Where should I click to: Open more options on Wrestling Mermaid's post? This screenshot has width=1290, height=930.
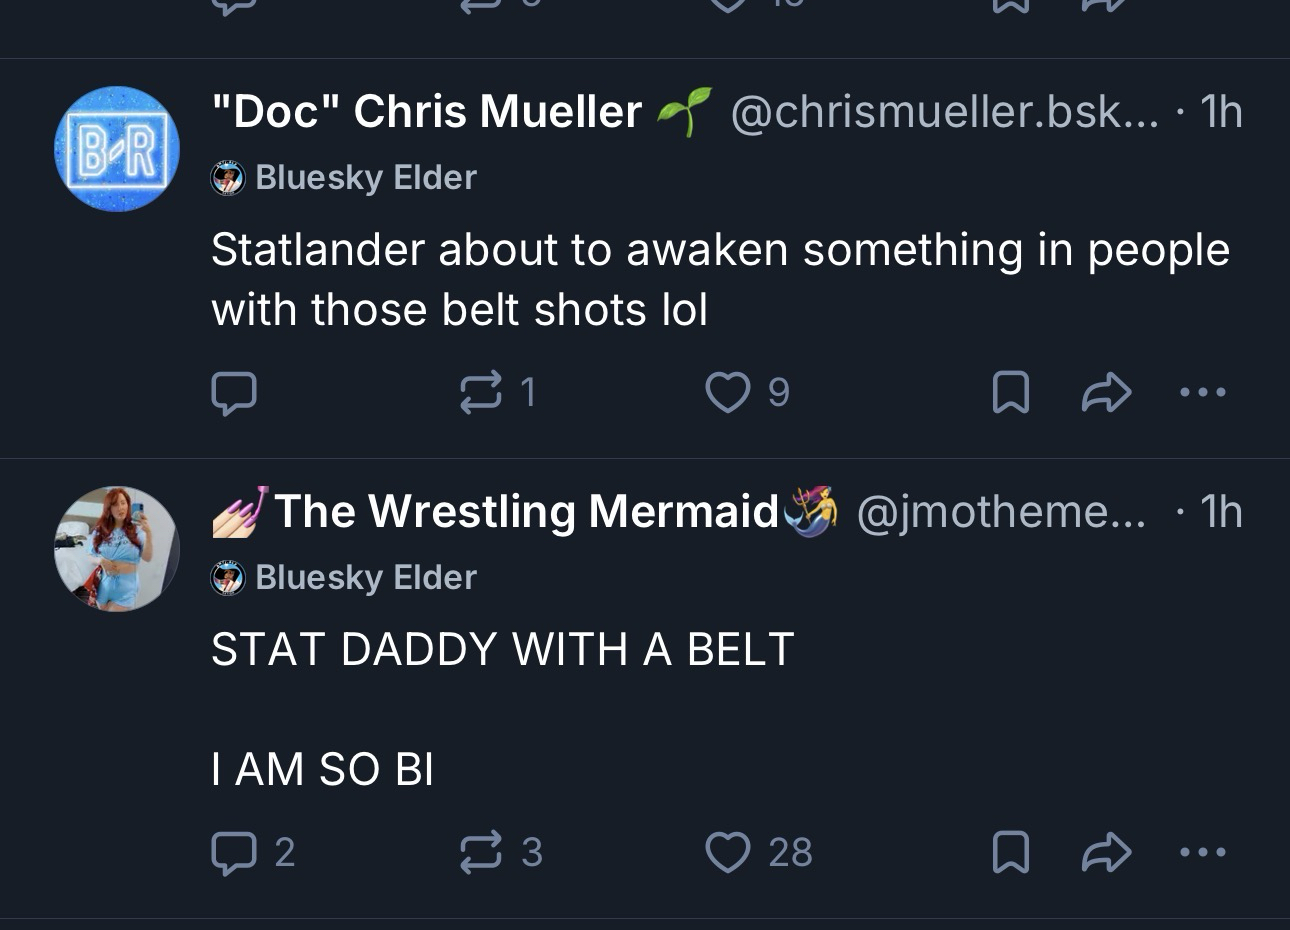pyautogui.click(x=1202, y=853)
